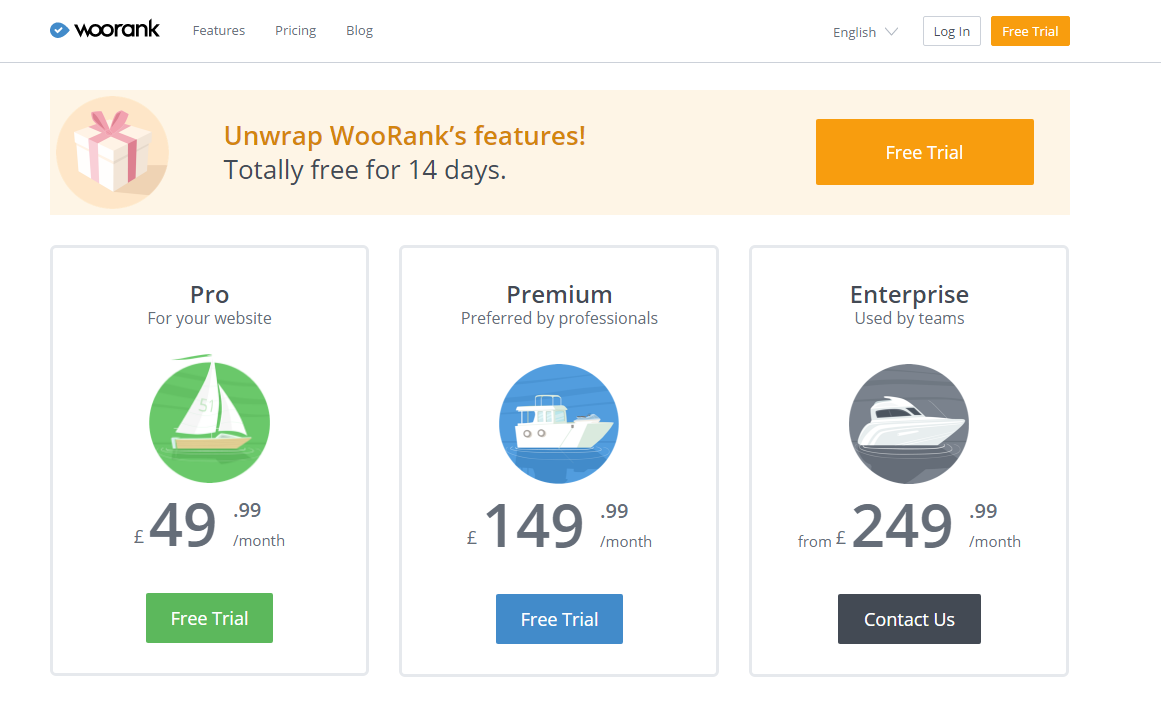Click the 249 price figure

coord(902,526)
